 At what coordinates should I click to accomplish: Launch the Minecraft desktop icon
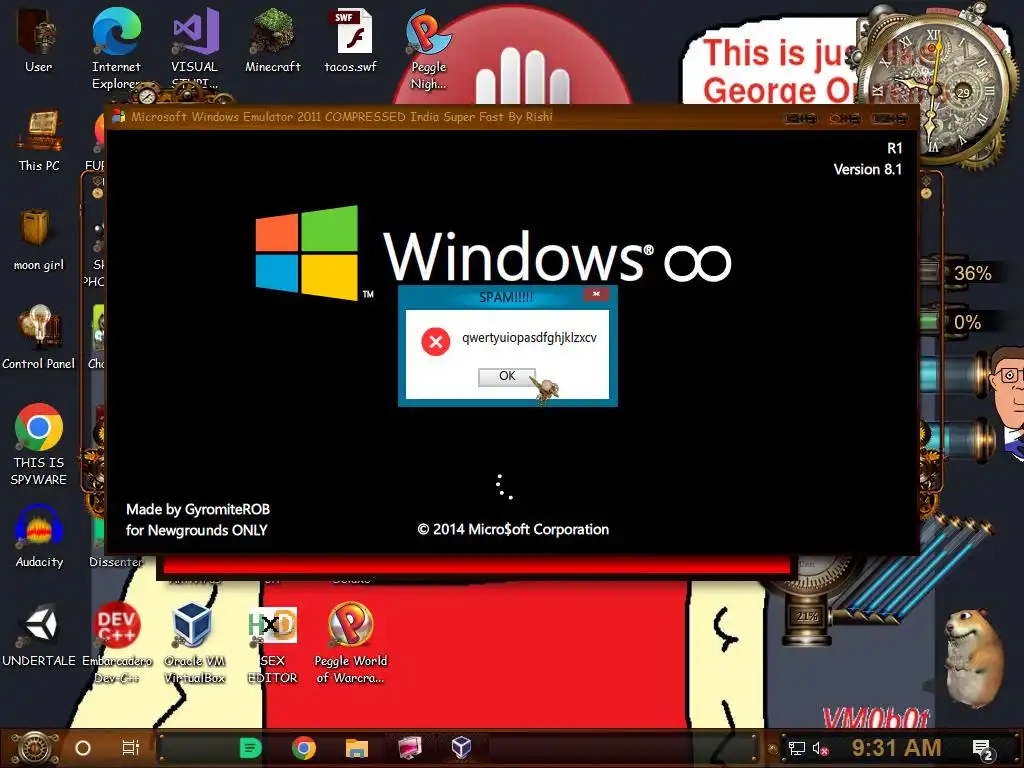point(272,39)
